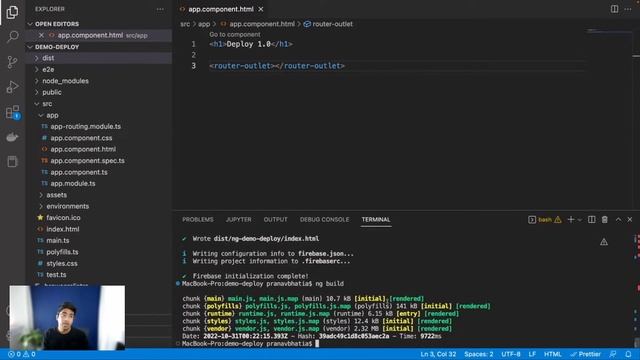The height and width of the screenshot is (360, 640).
Task: Change file encoding UTF-8
Action: pos(511,354)
